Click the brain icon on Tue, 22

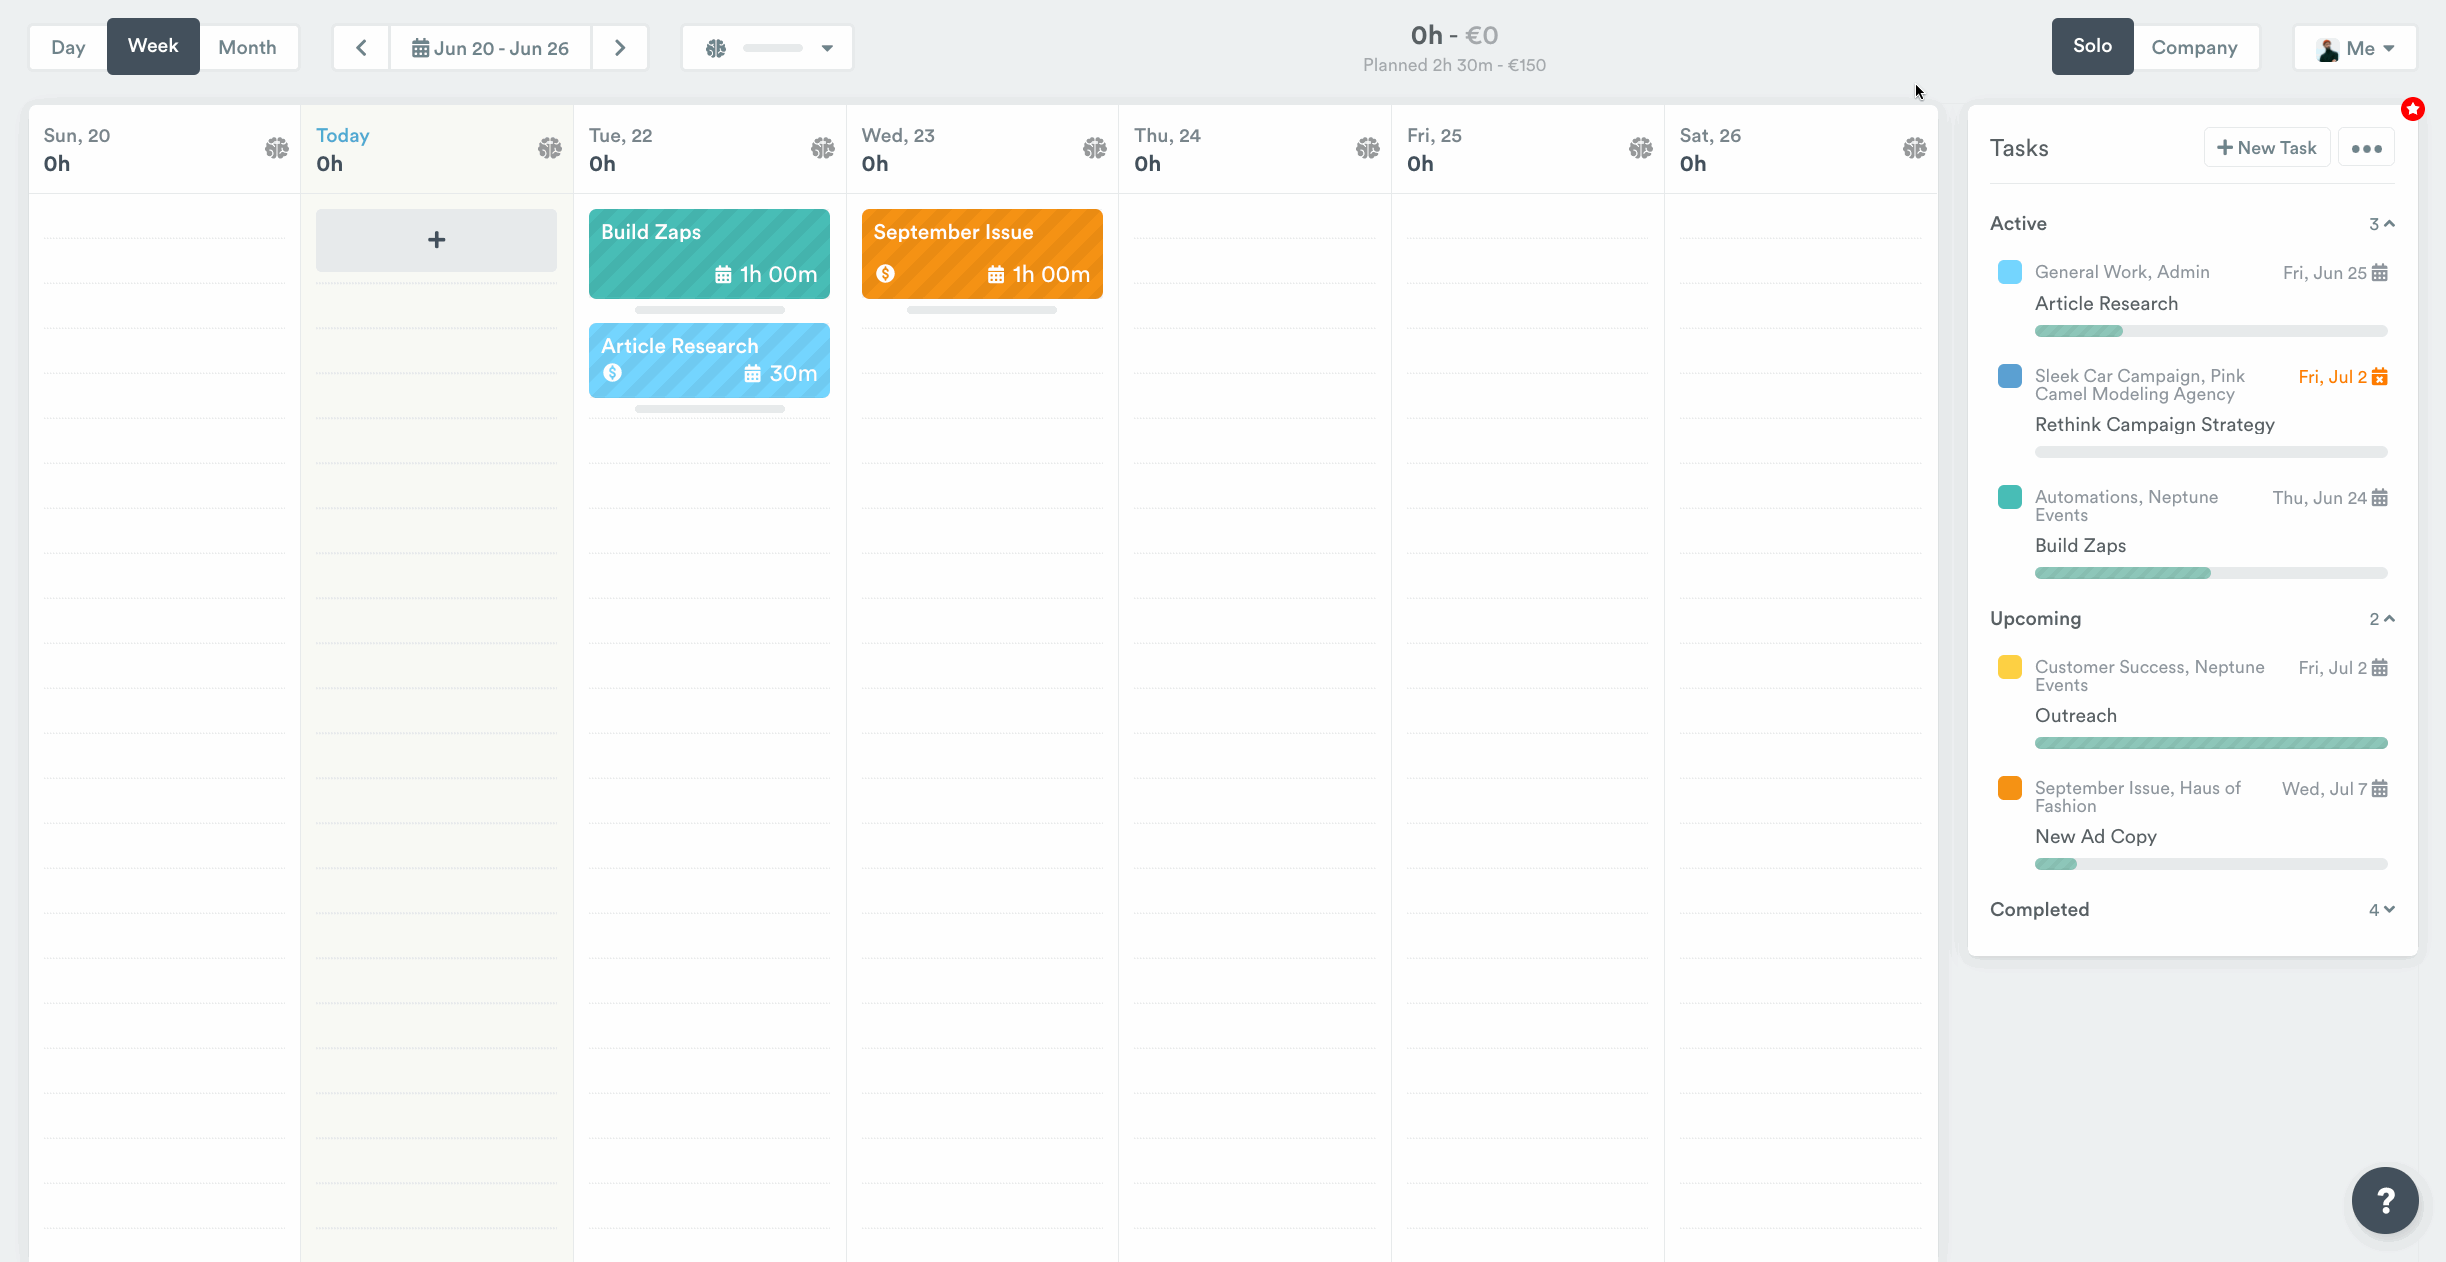pos(822,149)
